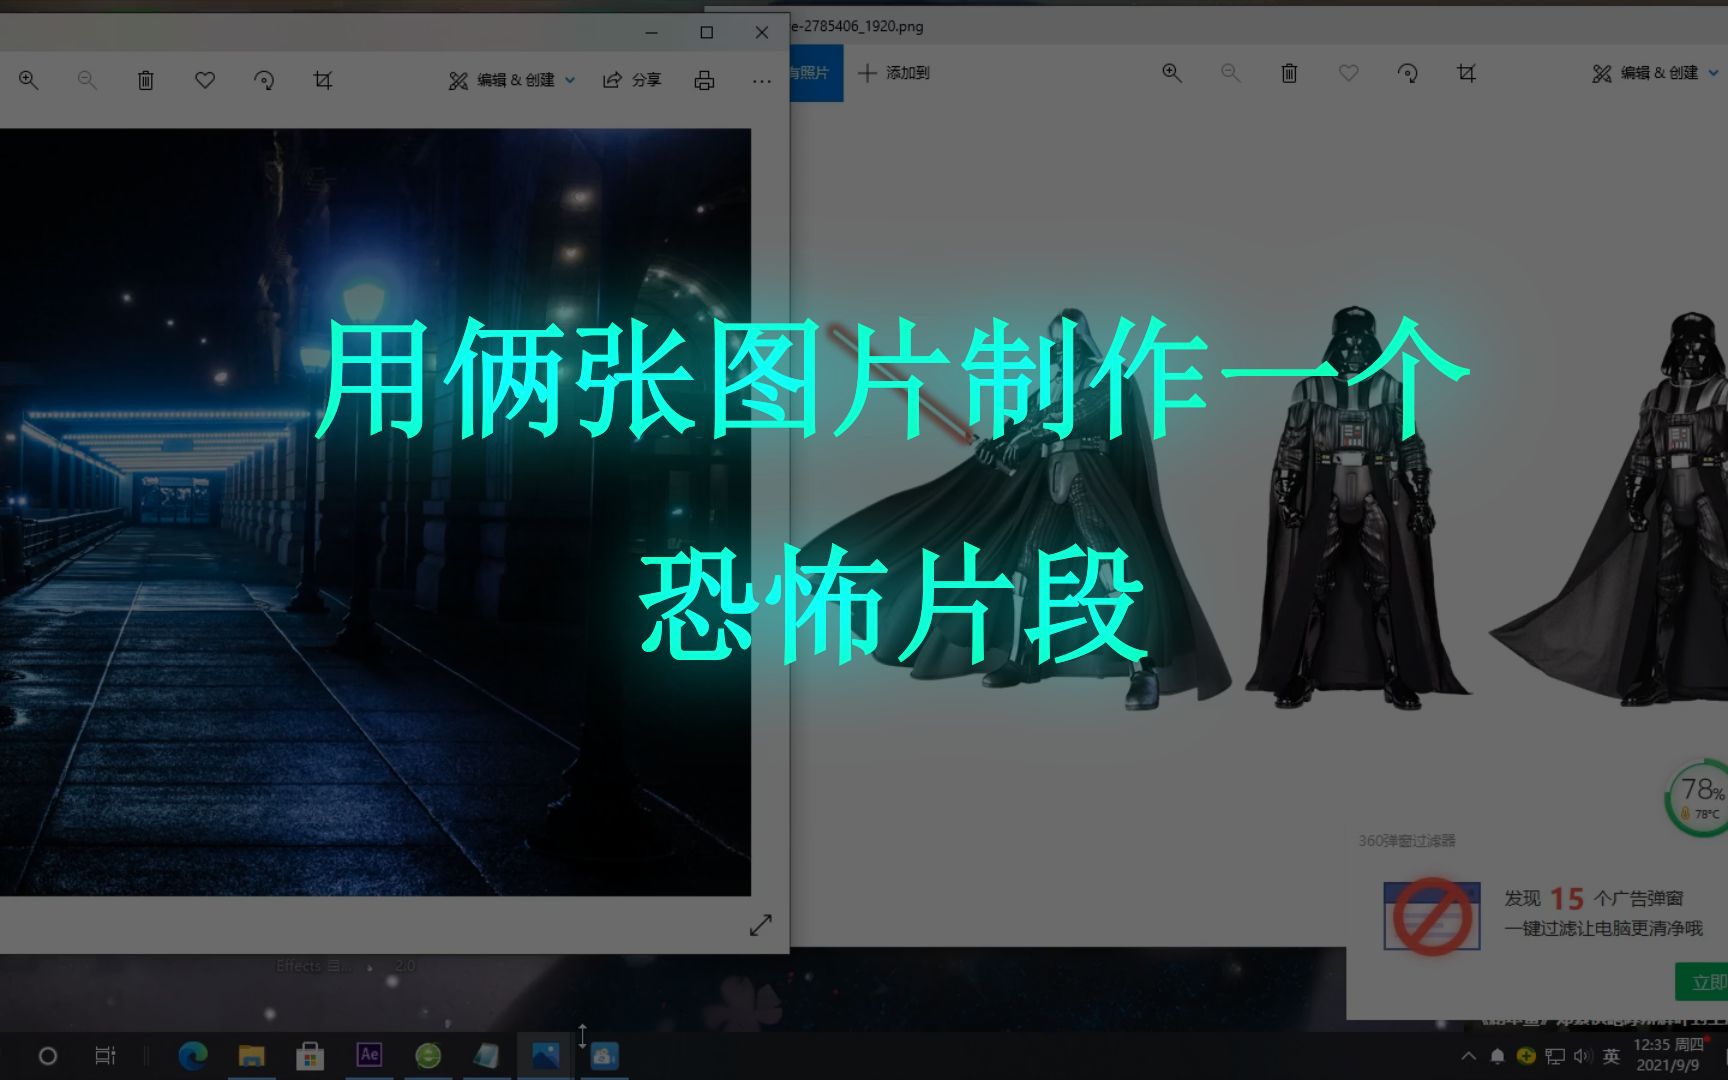Maximize the street photo window

tap(707, 32)
